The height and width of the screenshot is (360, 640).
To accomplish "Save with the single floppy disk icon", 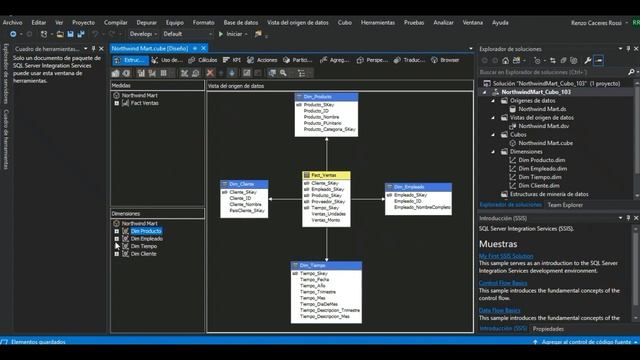I will coord(70,34).
